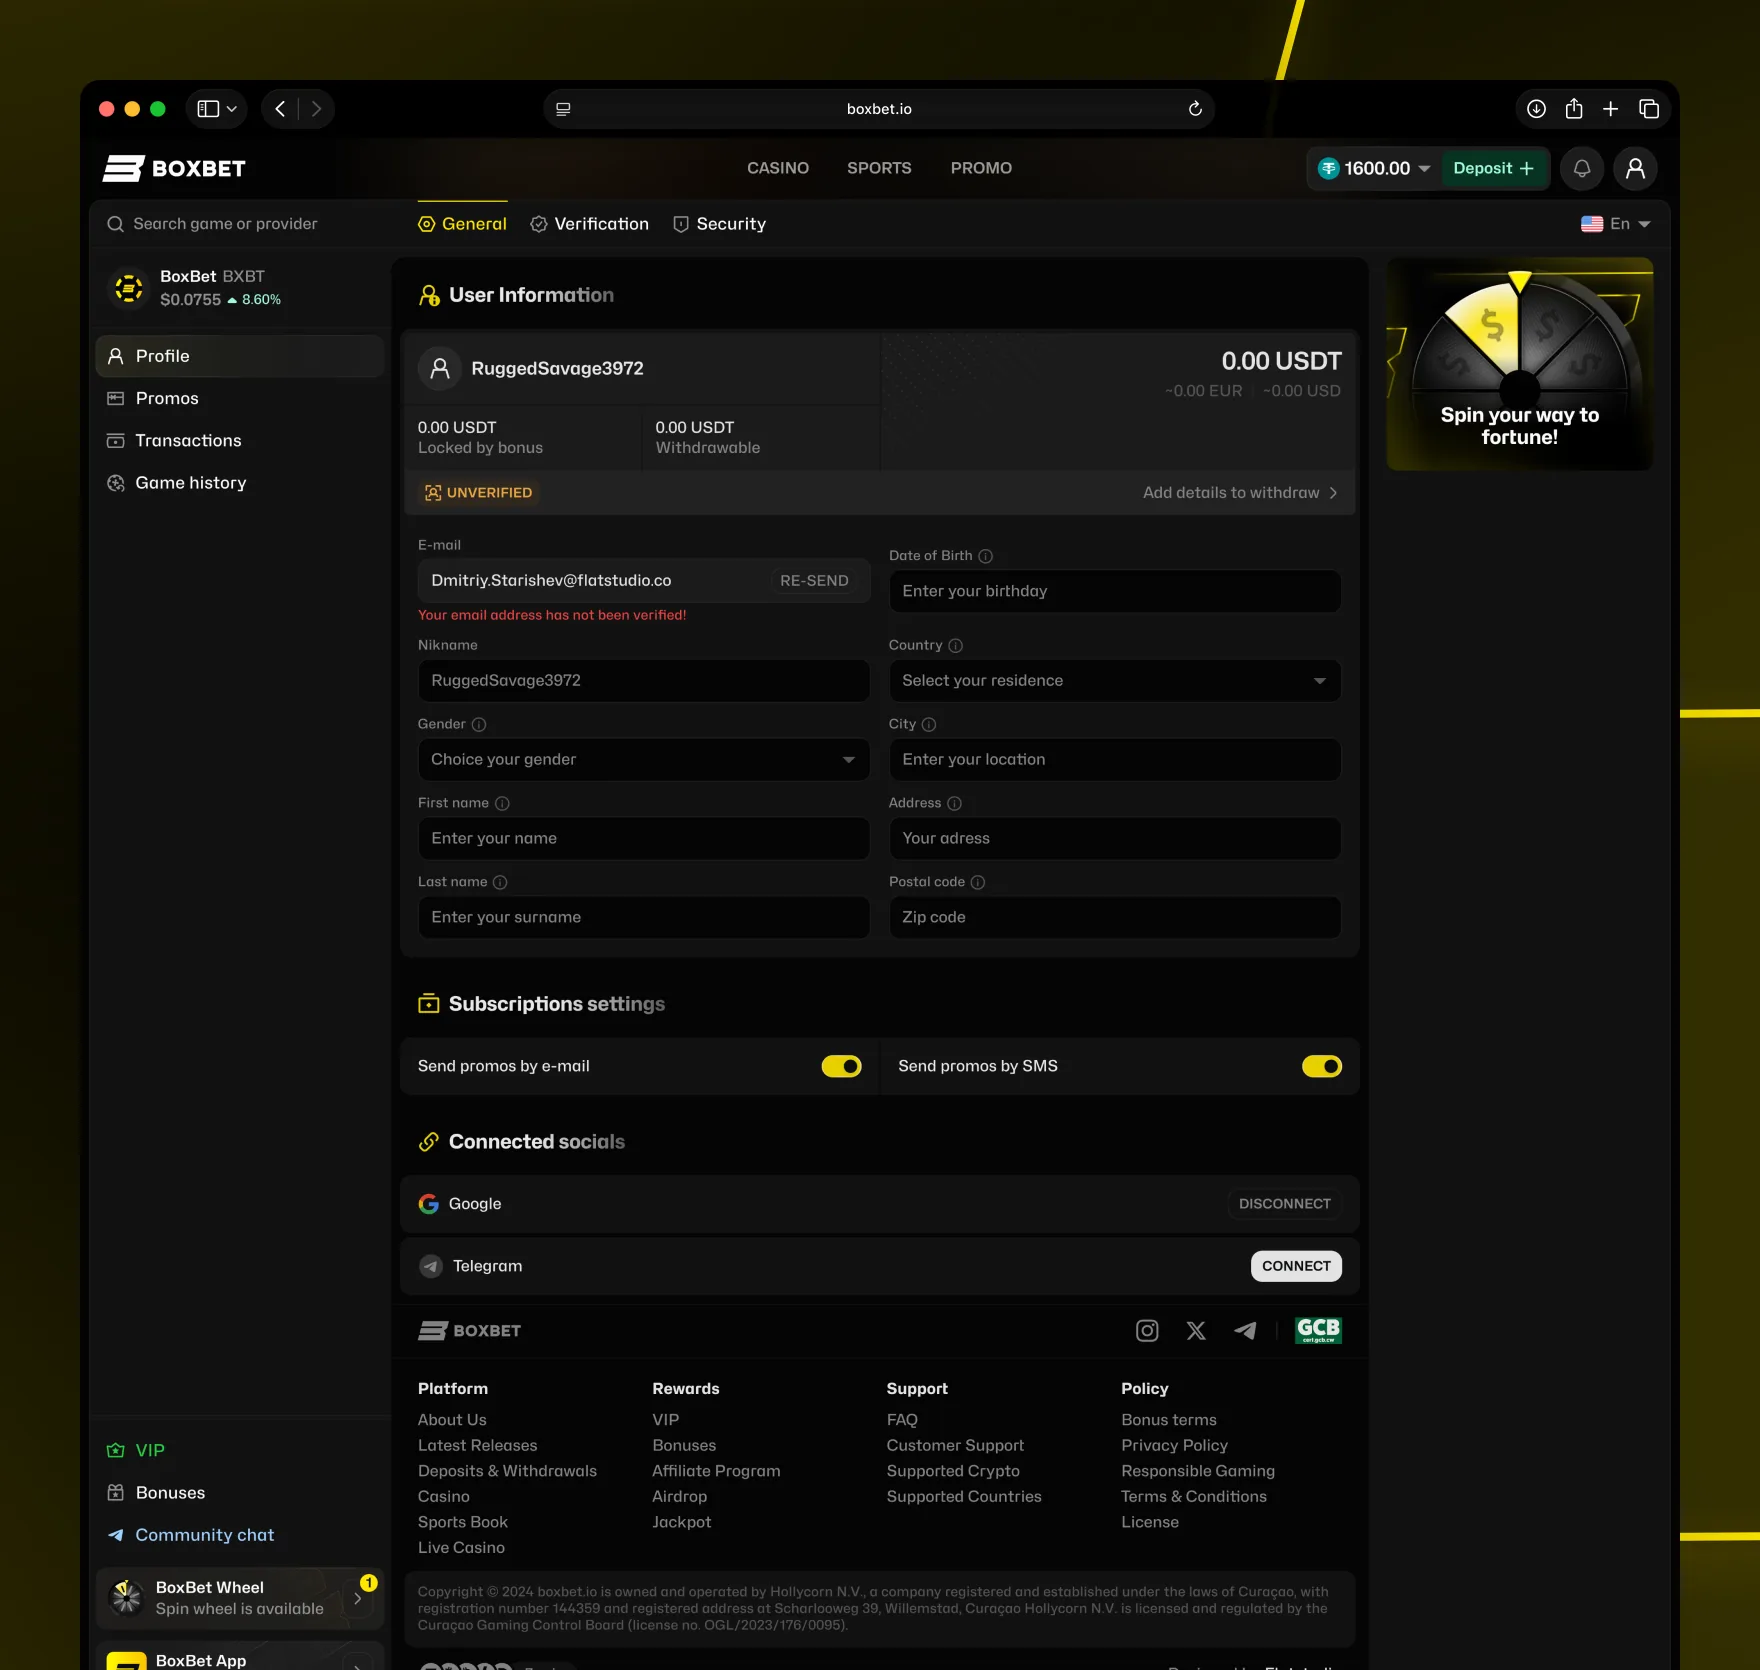Show Last name info icon
The height and width of the screenshot is (1670, 1760).
[500, 883]
